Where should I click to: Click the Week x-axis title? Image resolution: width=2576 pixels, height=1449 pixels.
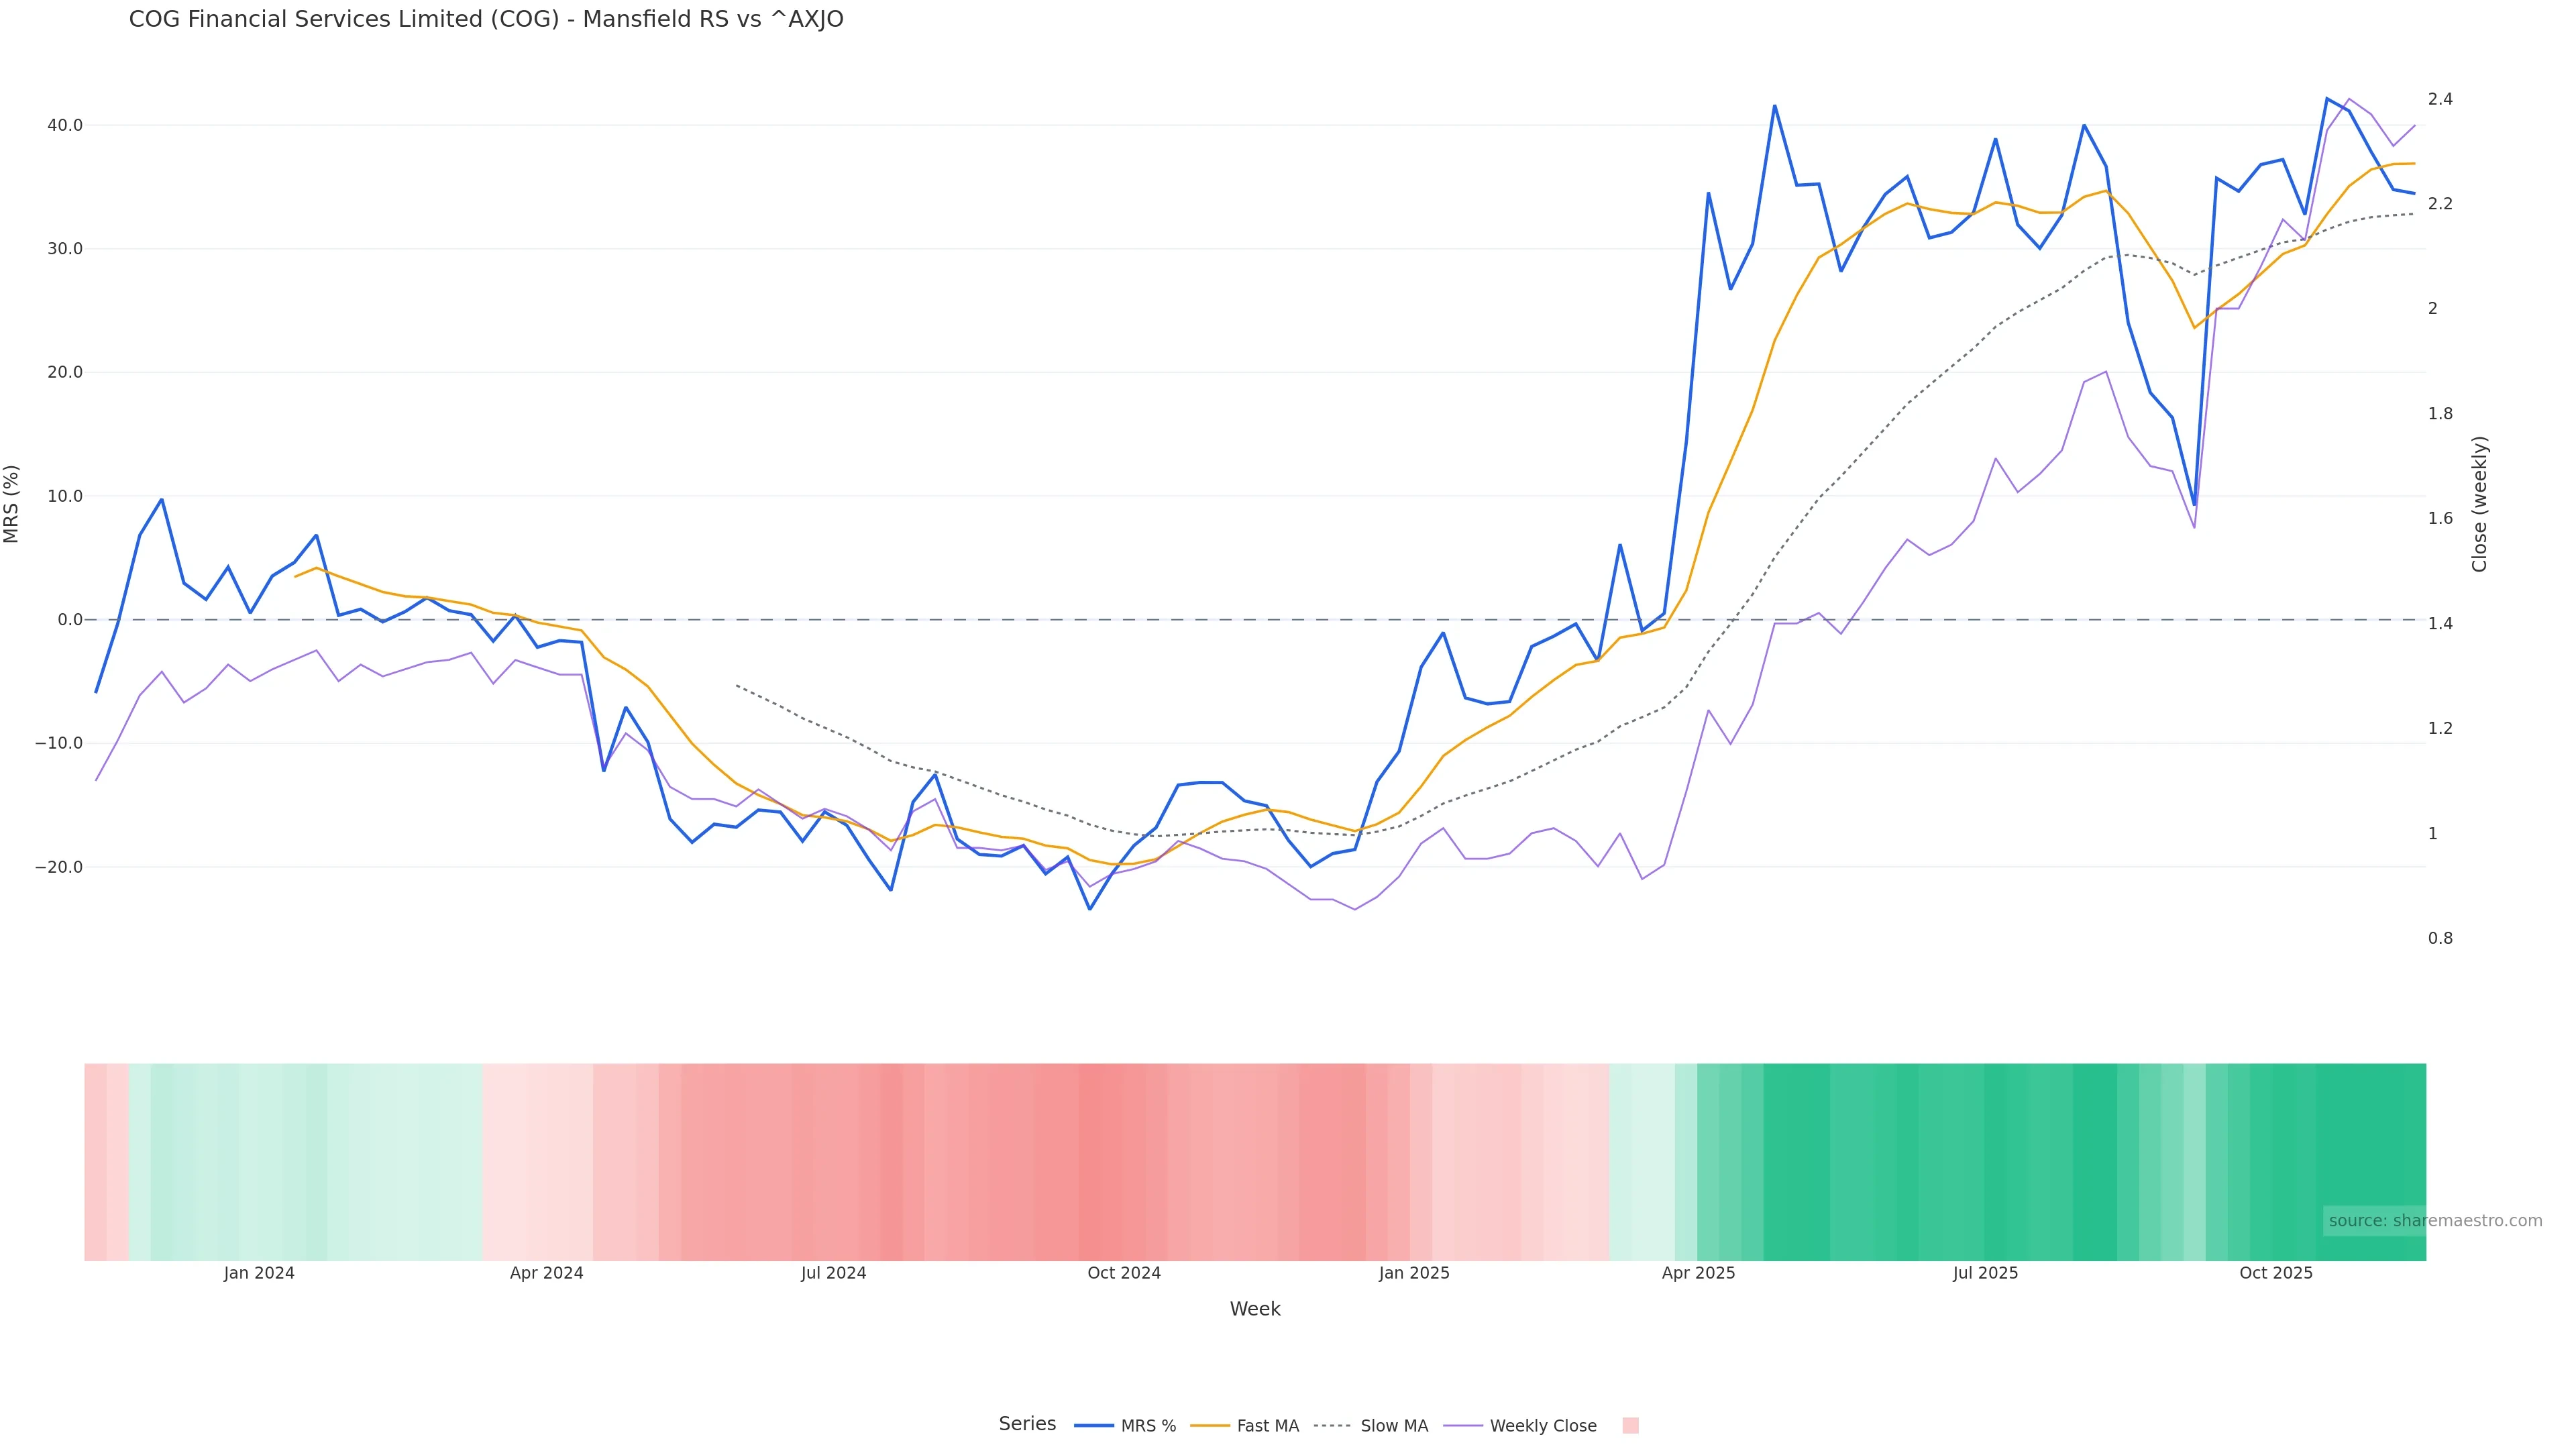[x=1255, y=1309]
